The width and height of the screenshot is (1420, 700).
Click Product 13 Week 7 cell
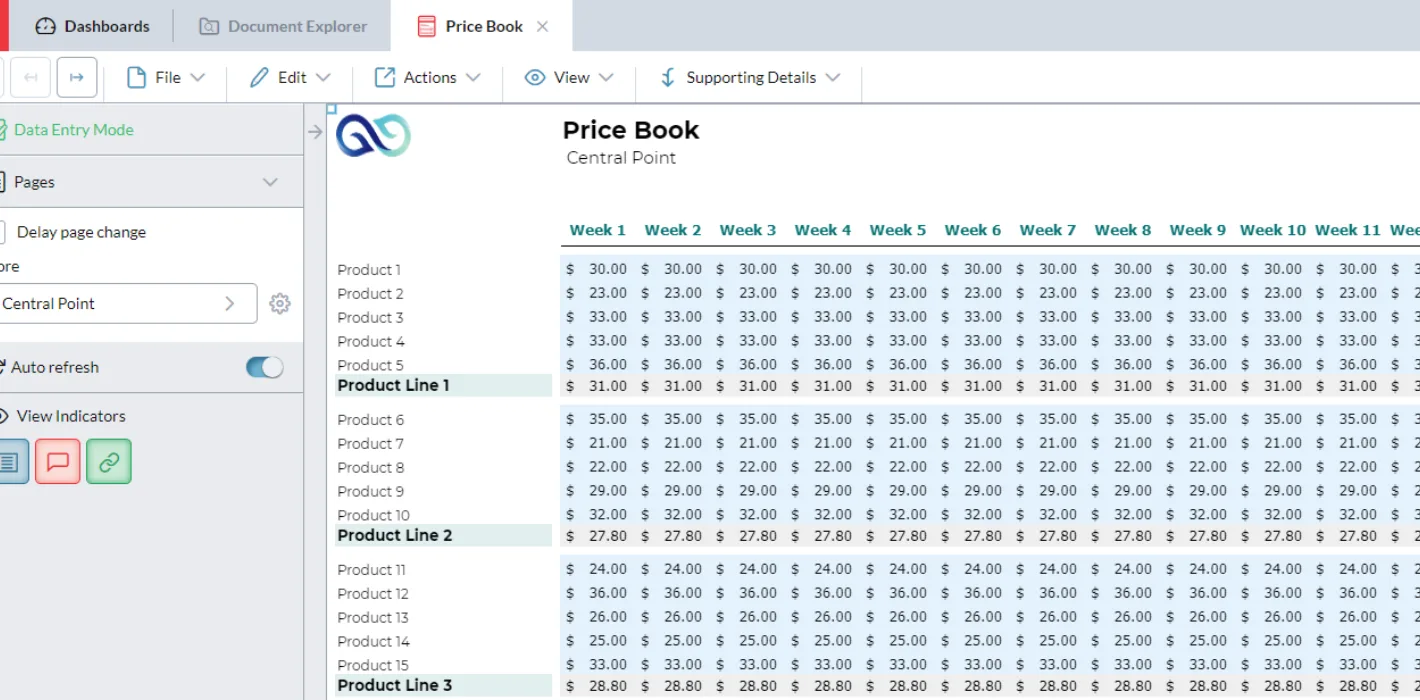click(1047, 617)
